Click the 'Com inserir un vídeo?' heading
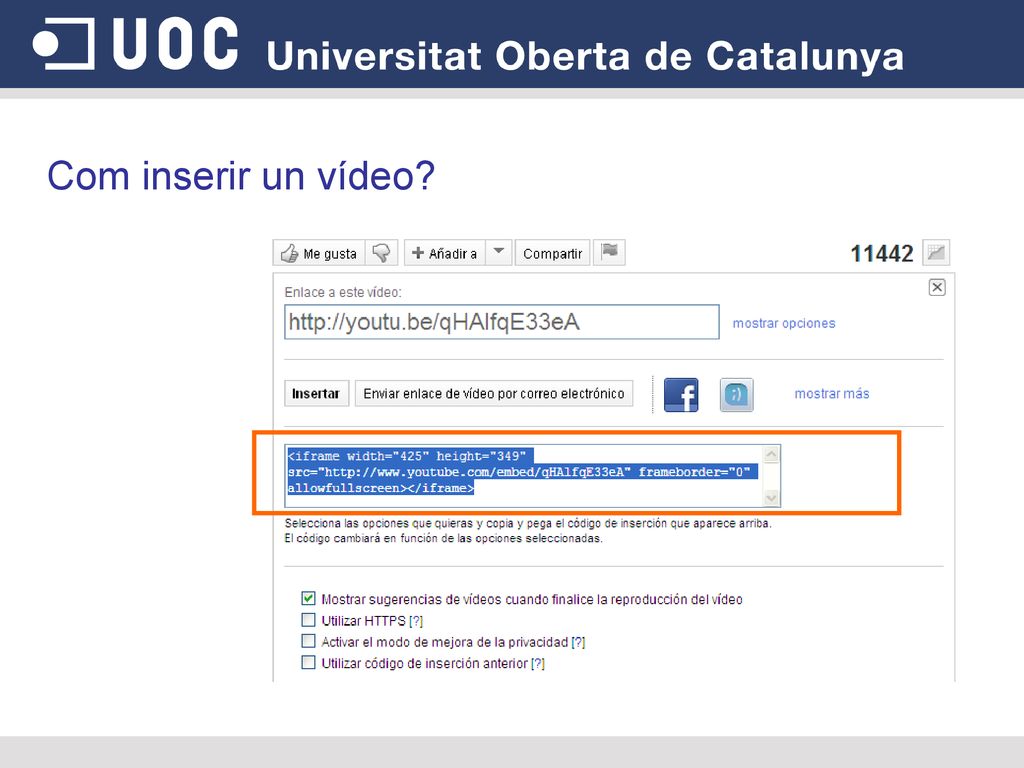The image size is (1024, 768). 241,176
